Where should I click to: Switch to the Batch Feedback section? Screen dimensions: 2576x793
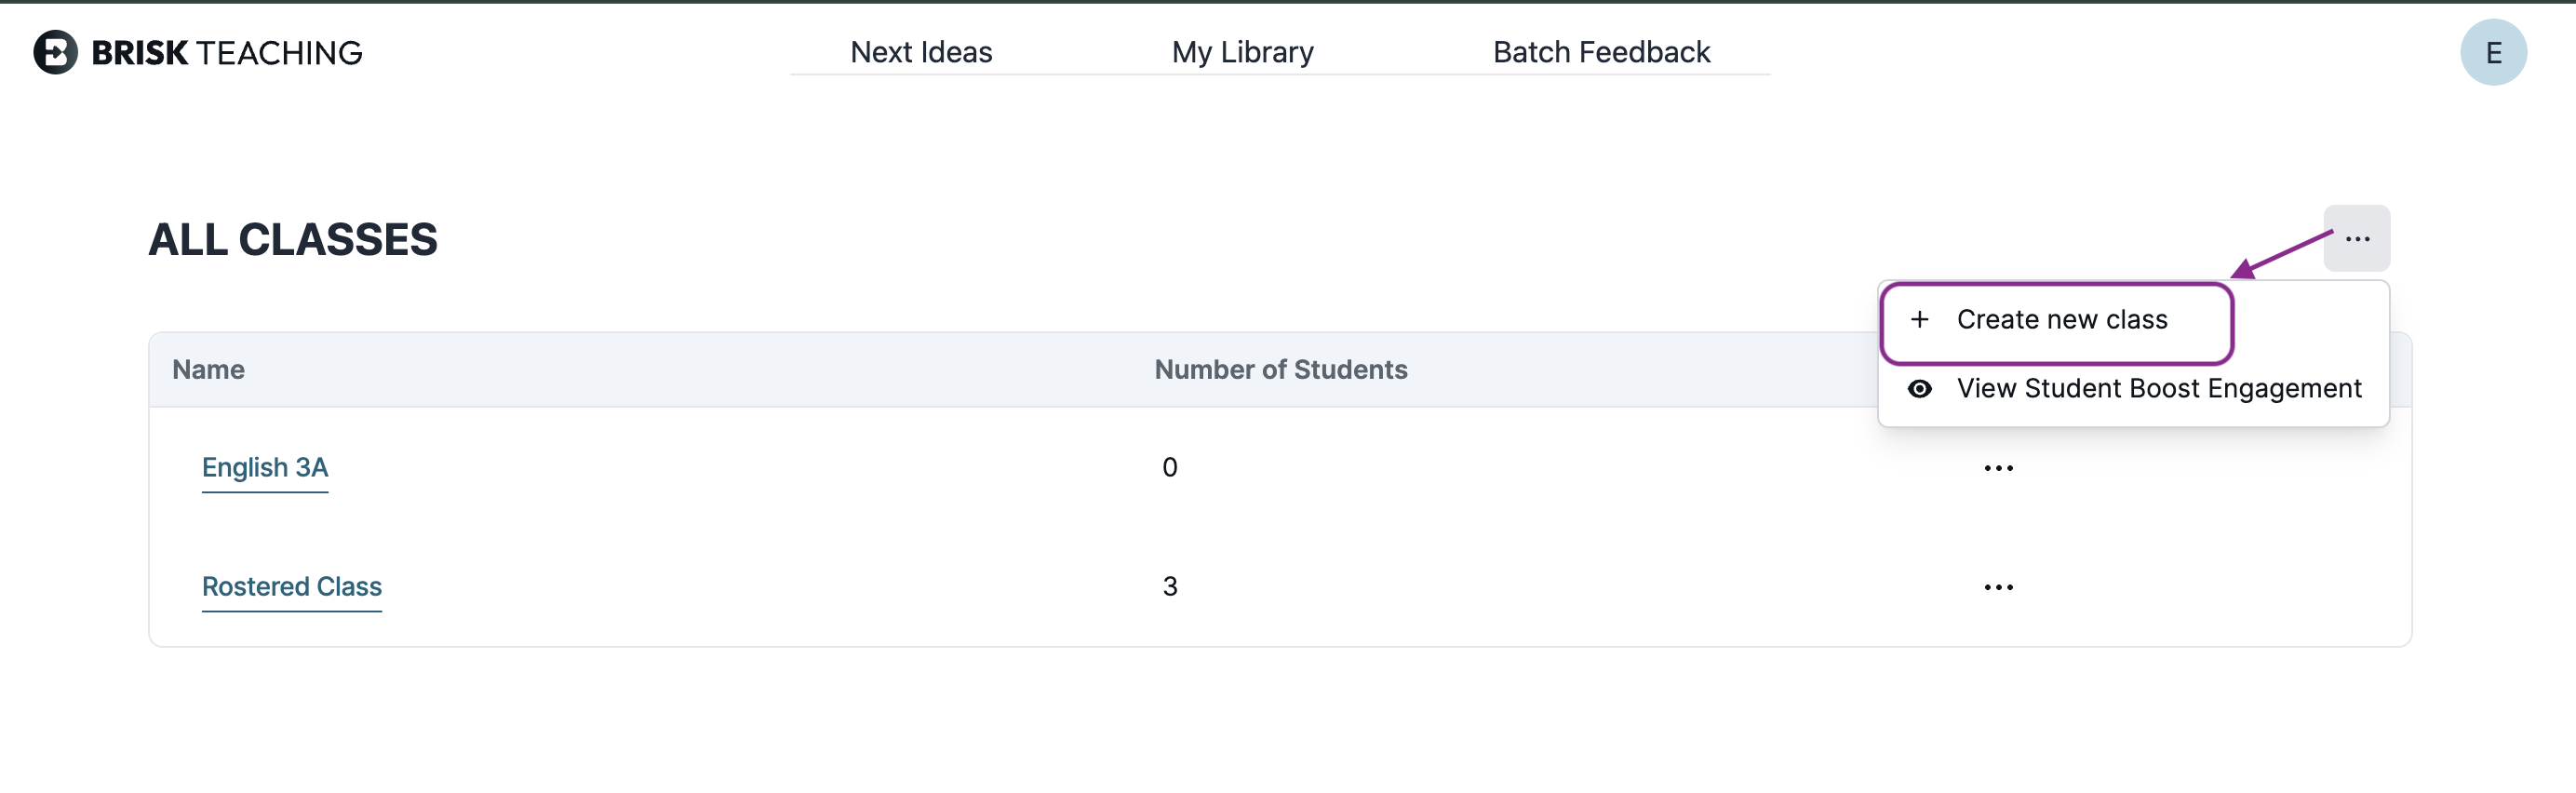tap(1601, 52)
